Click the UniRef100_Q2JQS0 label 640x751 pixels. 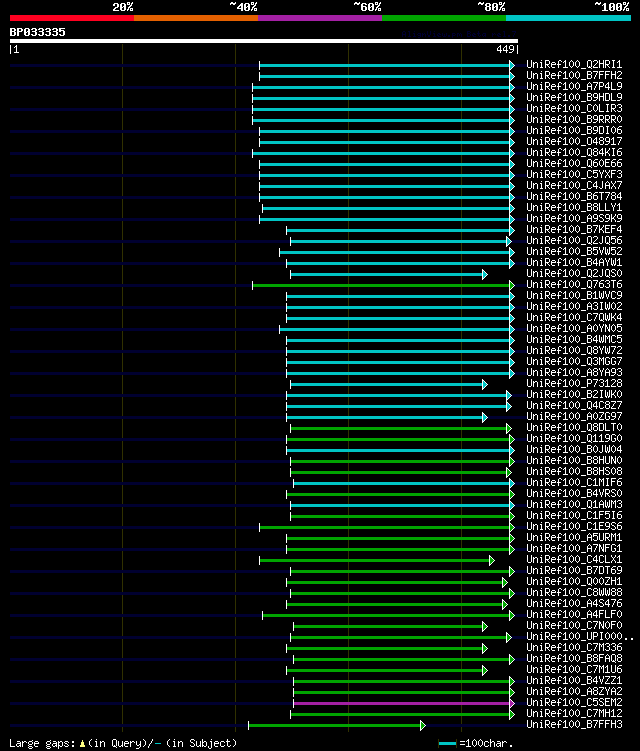coord(574,273)
